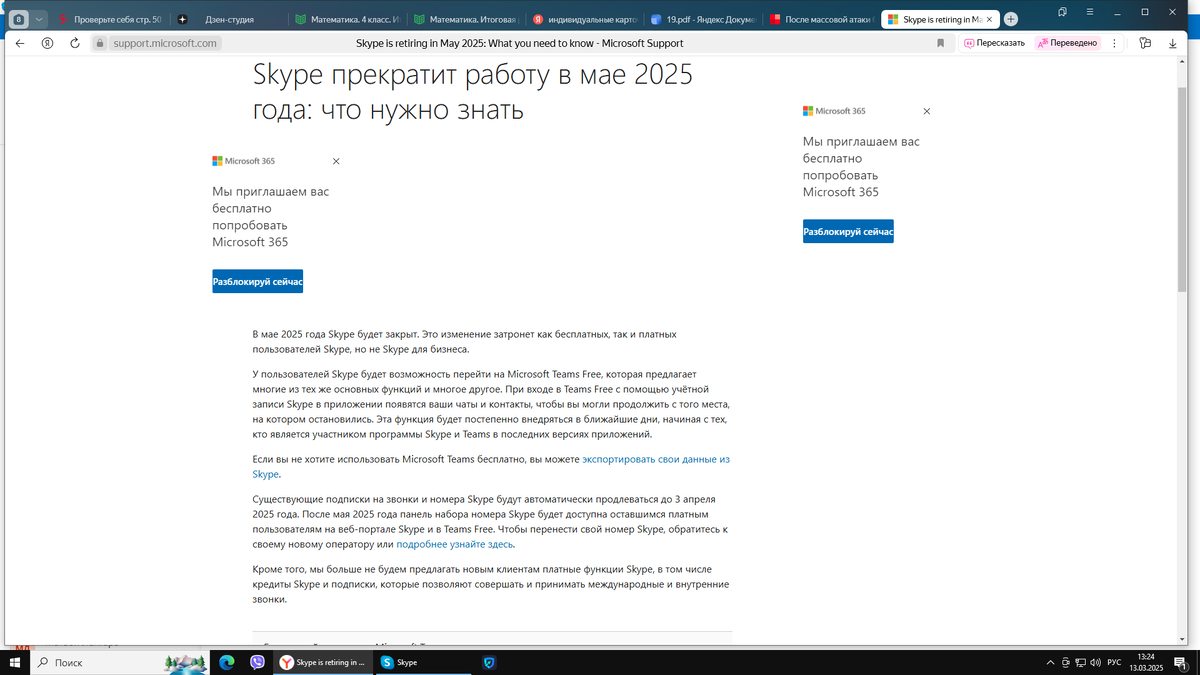Switch to '19.pdf - Яндекс Докумен' tab

pos(701,19)
